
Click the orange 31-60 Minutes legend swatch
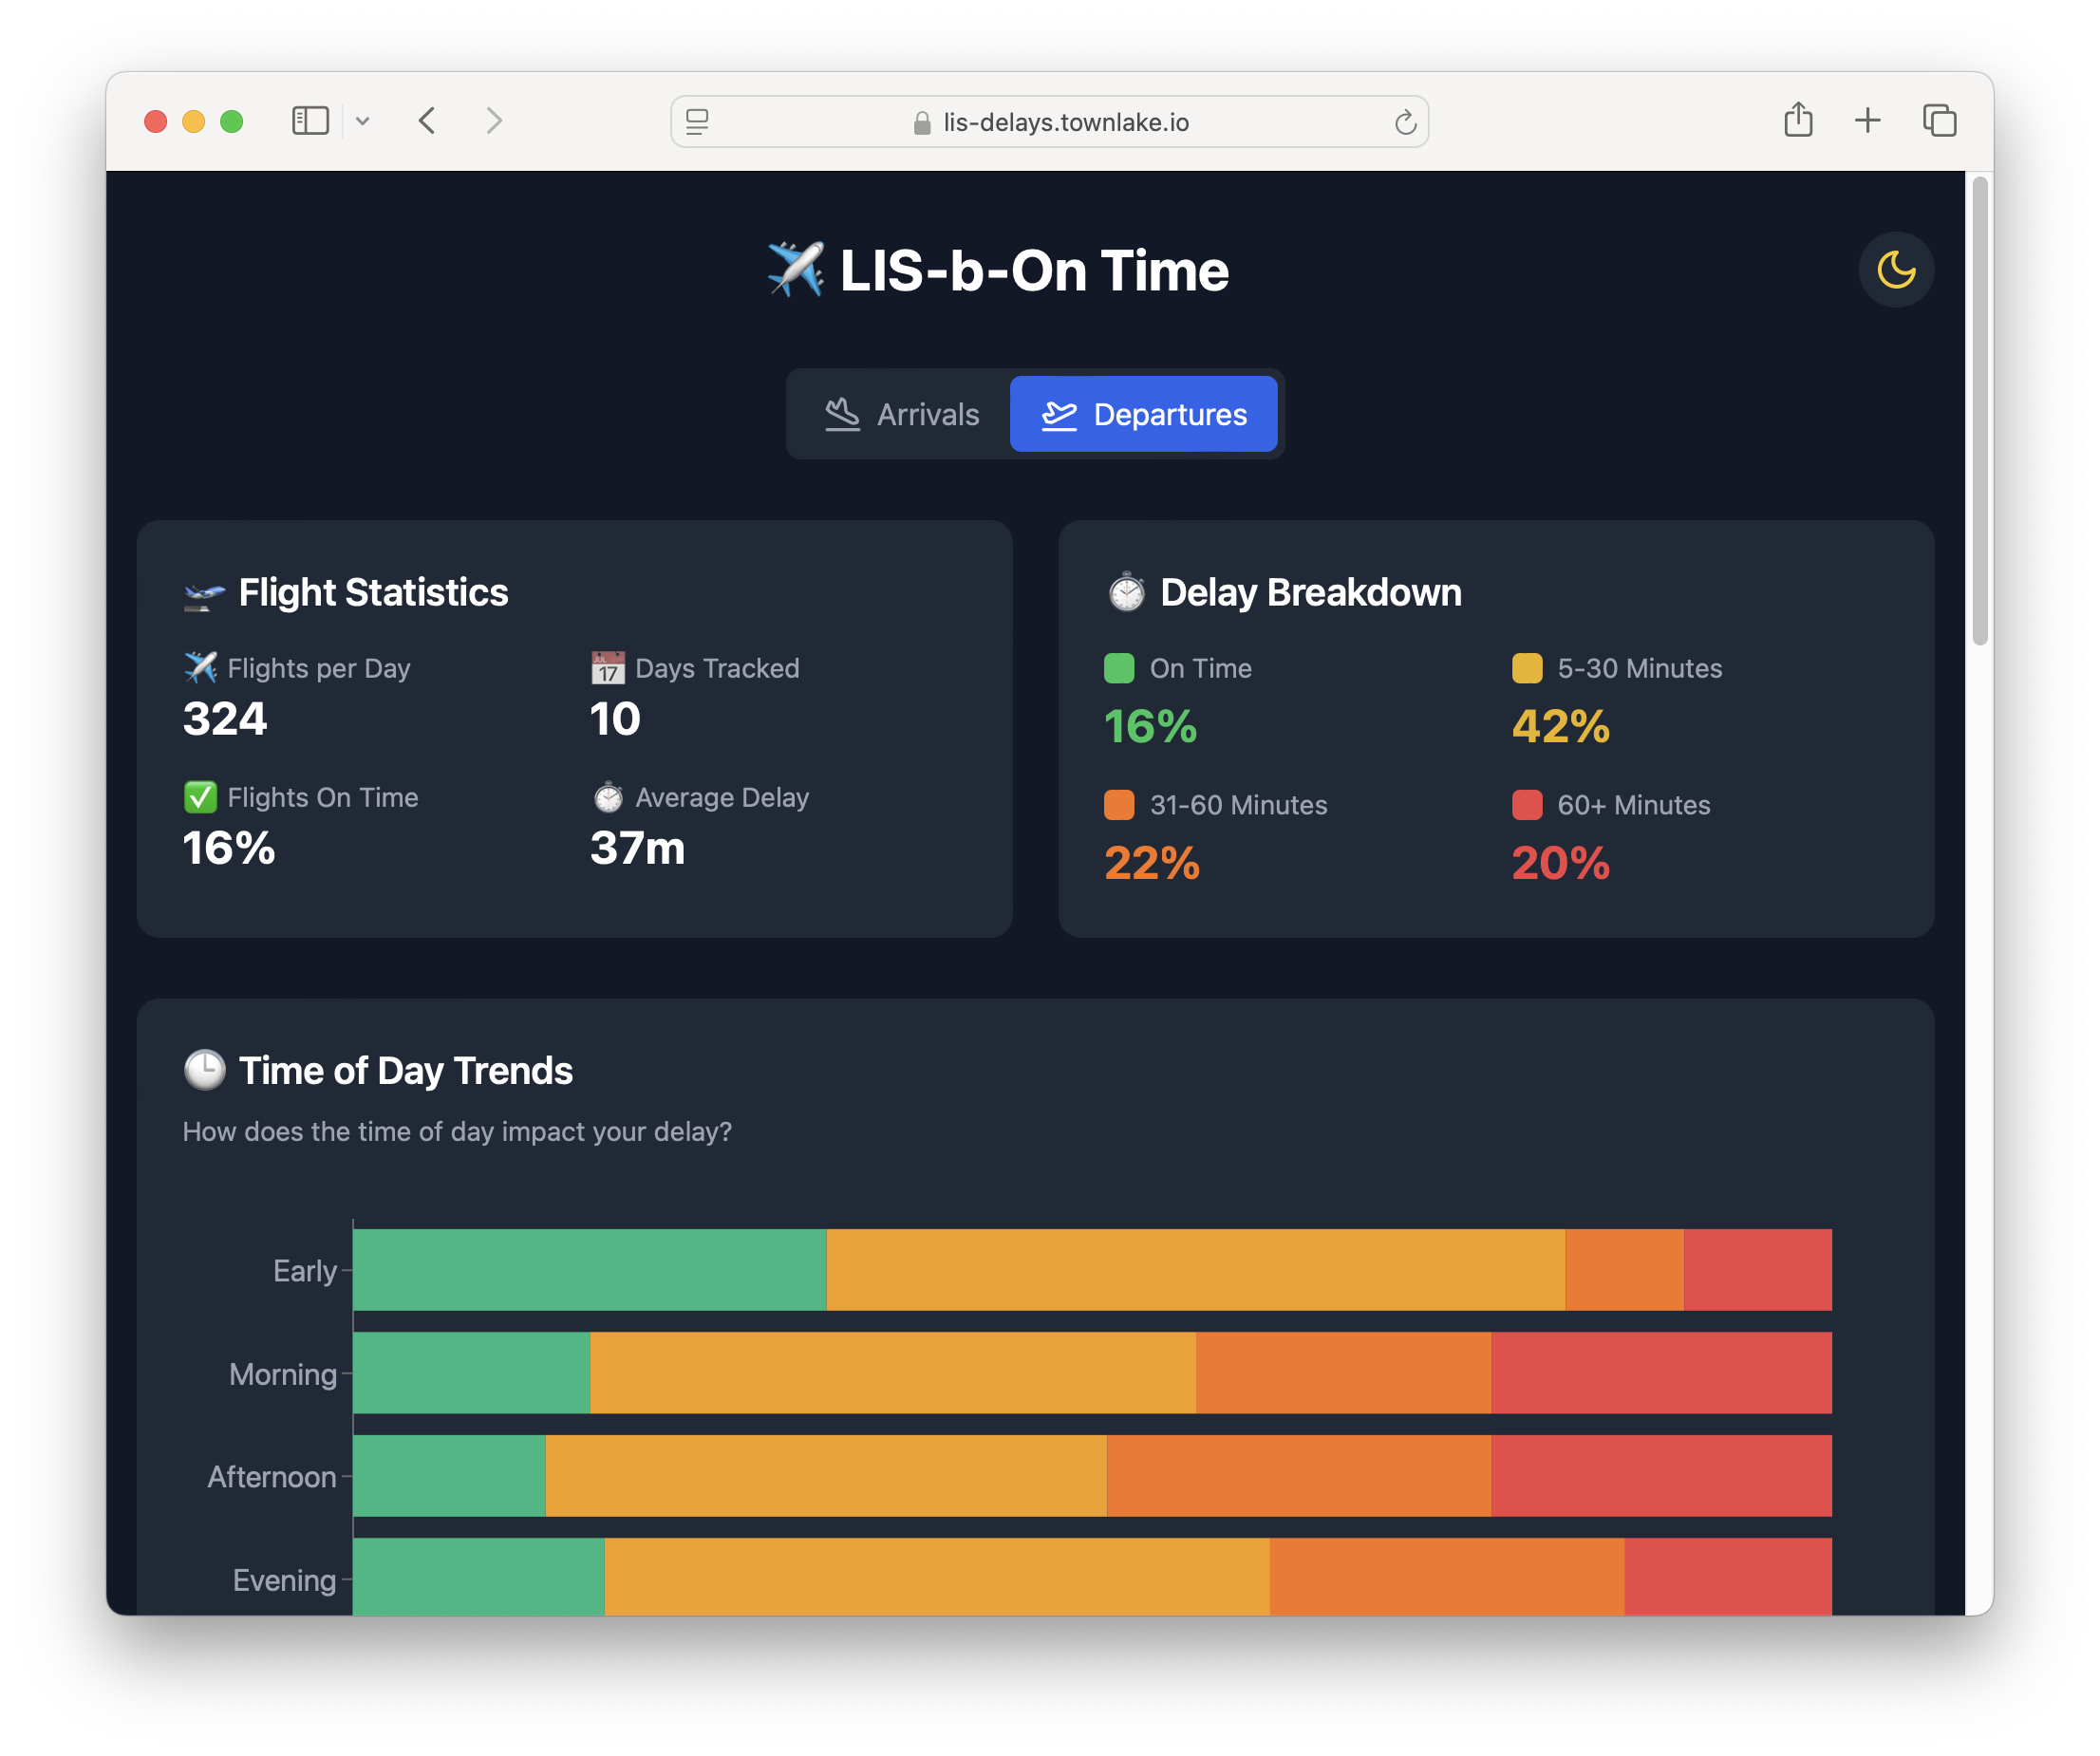[x=1119, y=805]
